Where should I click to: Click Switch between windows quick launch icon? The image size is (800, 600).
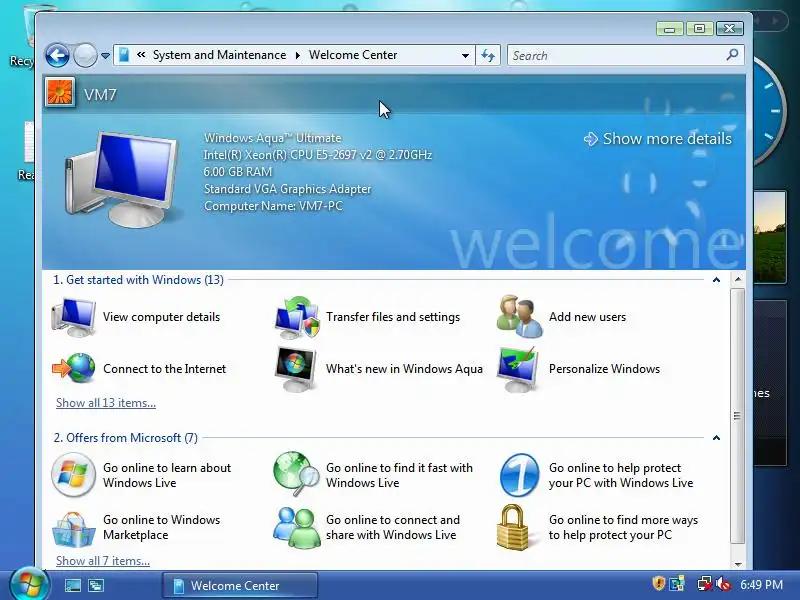[96, 585]
